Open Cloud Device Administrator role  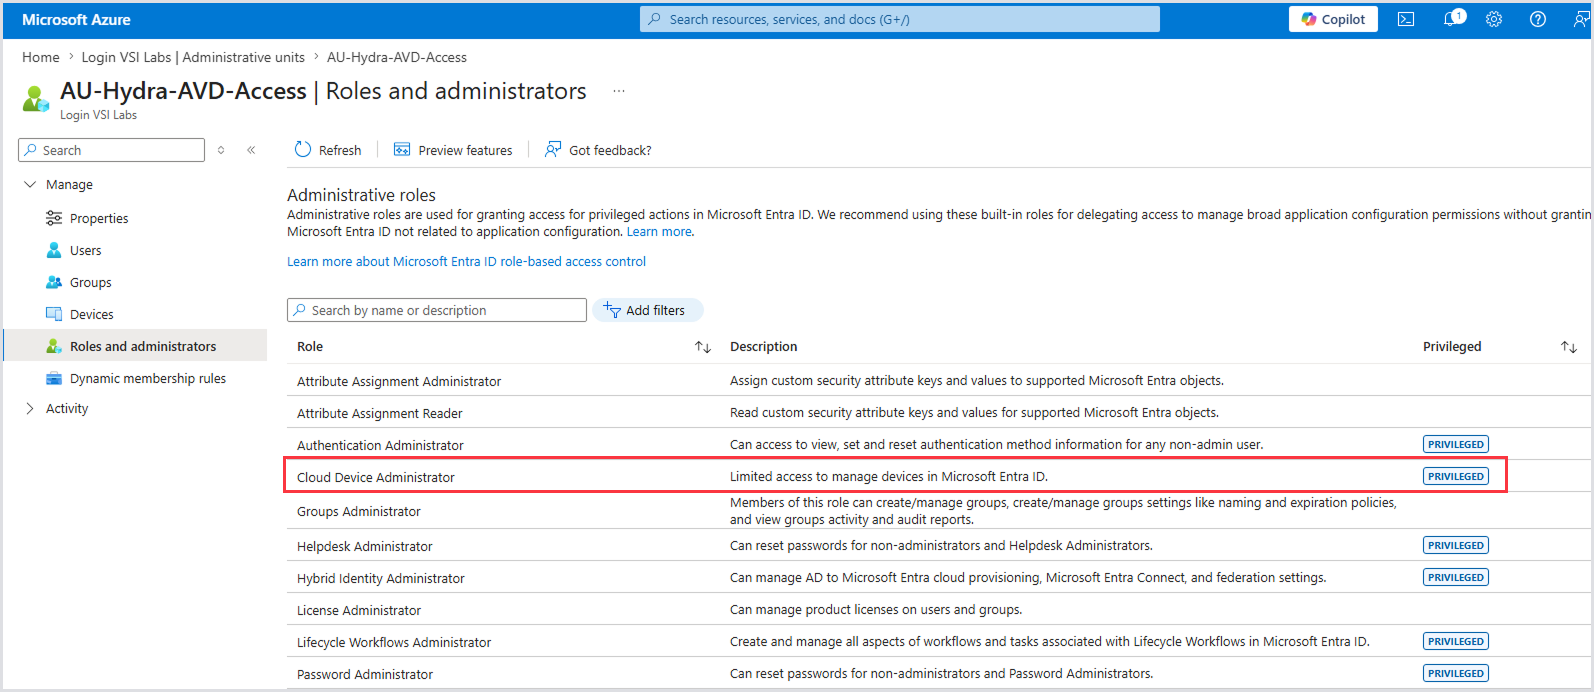[x=376, y=477]
